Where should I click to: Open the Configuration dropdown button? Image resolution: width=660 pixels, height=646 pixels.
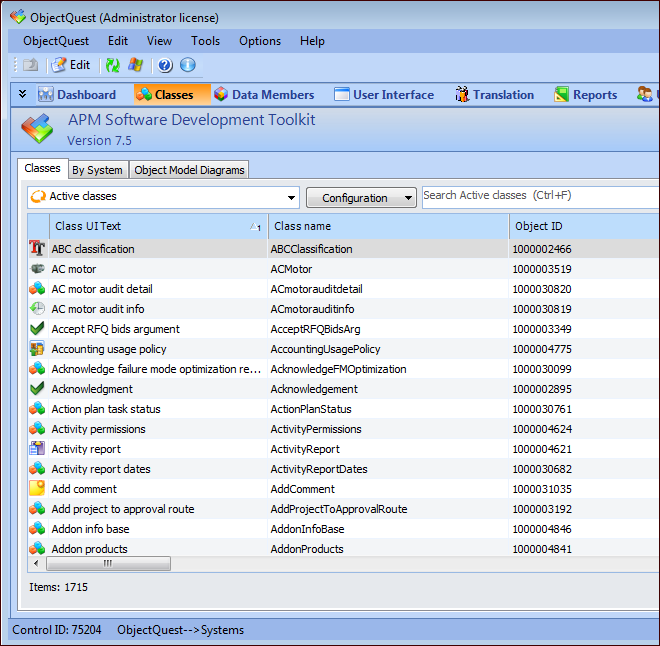coord(361,198)
